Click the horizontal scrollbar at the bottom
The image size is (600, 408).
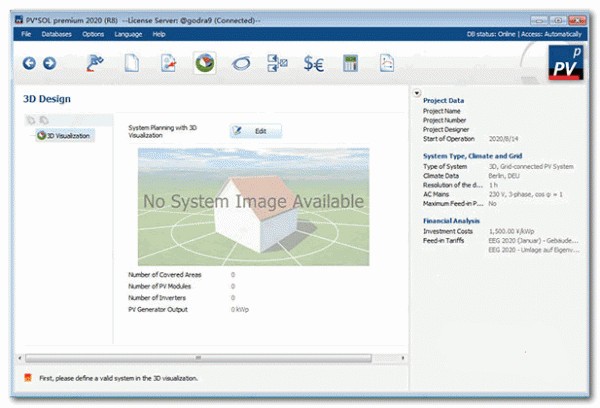pos(200,357)
